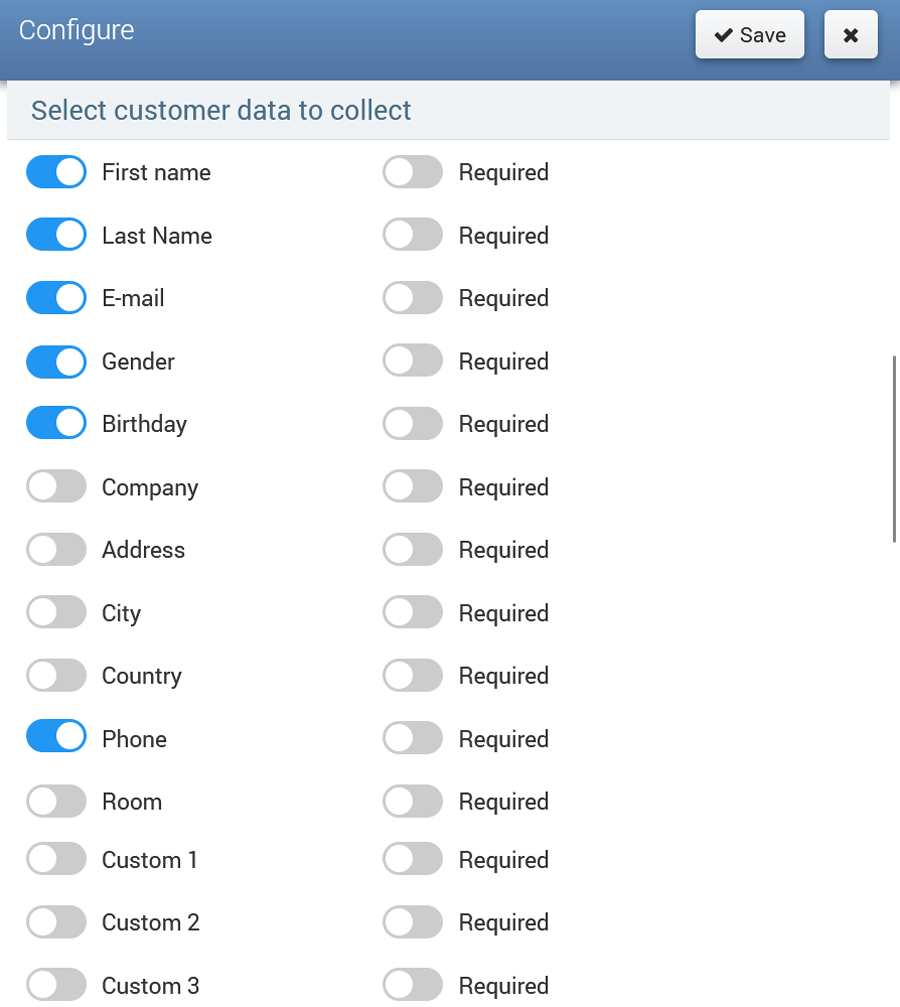The width and height of the screenshot is (900, 1007).
Task: Set E-mail as Required
Action: point(412,298)
